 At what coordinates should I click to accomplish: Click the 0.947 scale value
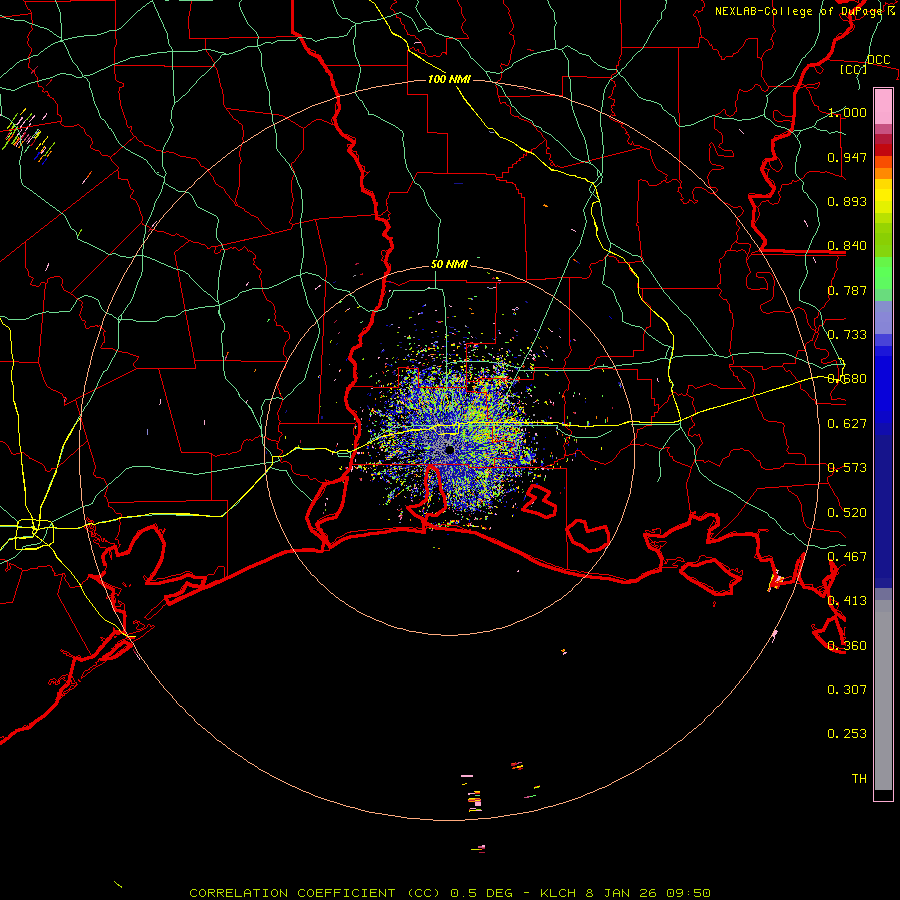pyautogui.click(x=847, y=157)
